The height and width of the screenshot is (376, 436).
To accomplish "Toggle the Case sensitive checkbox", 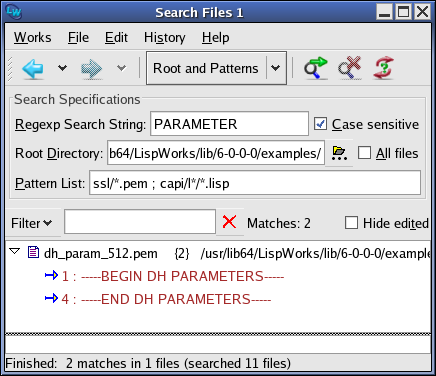I will point(321,124).
